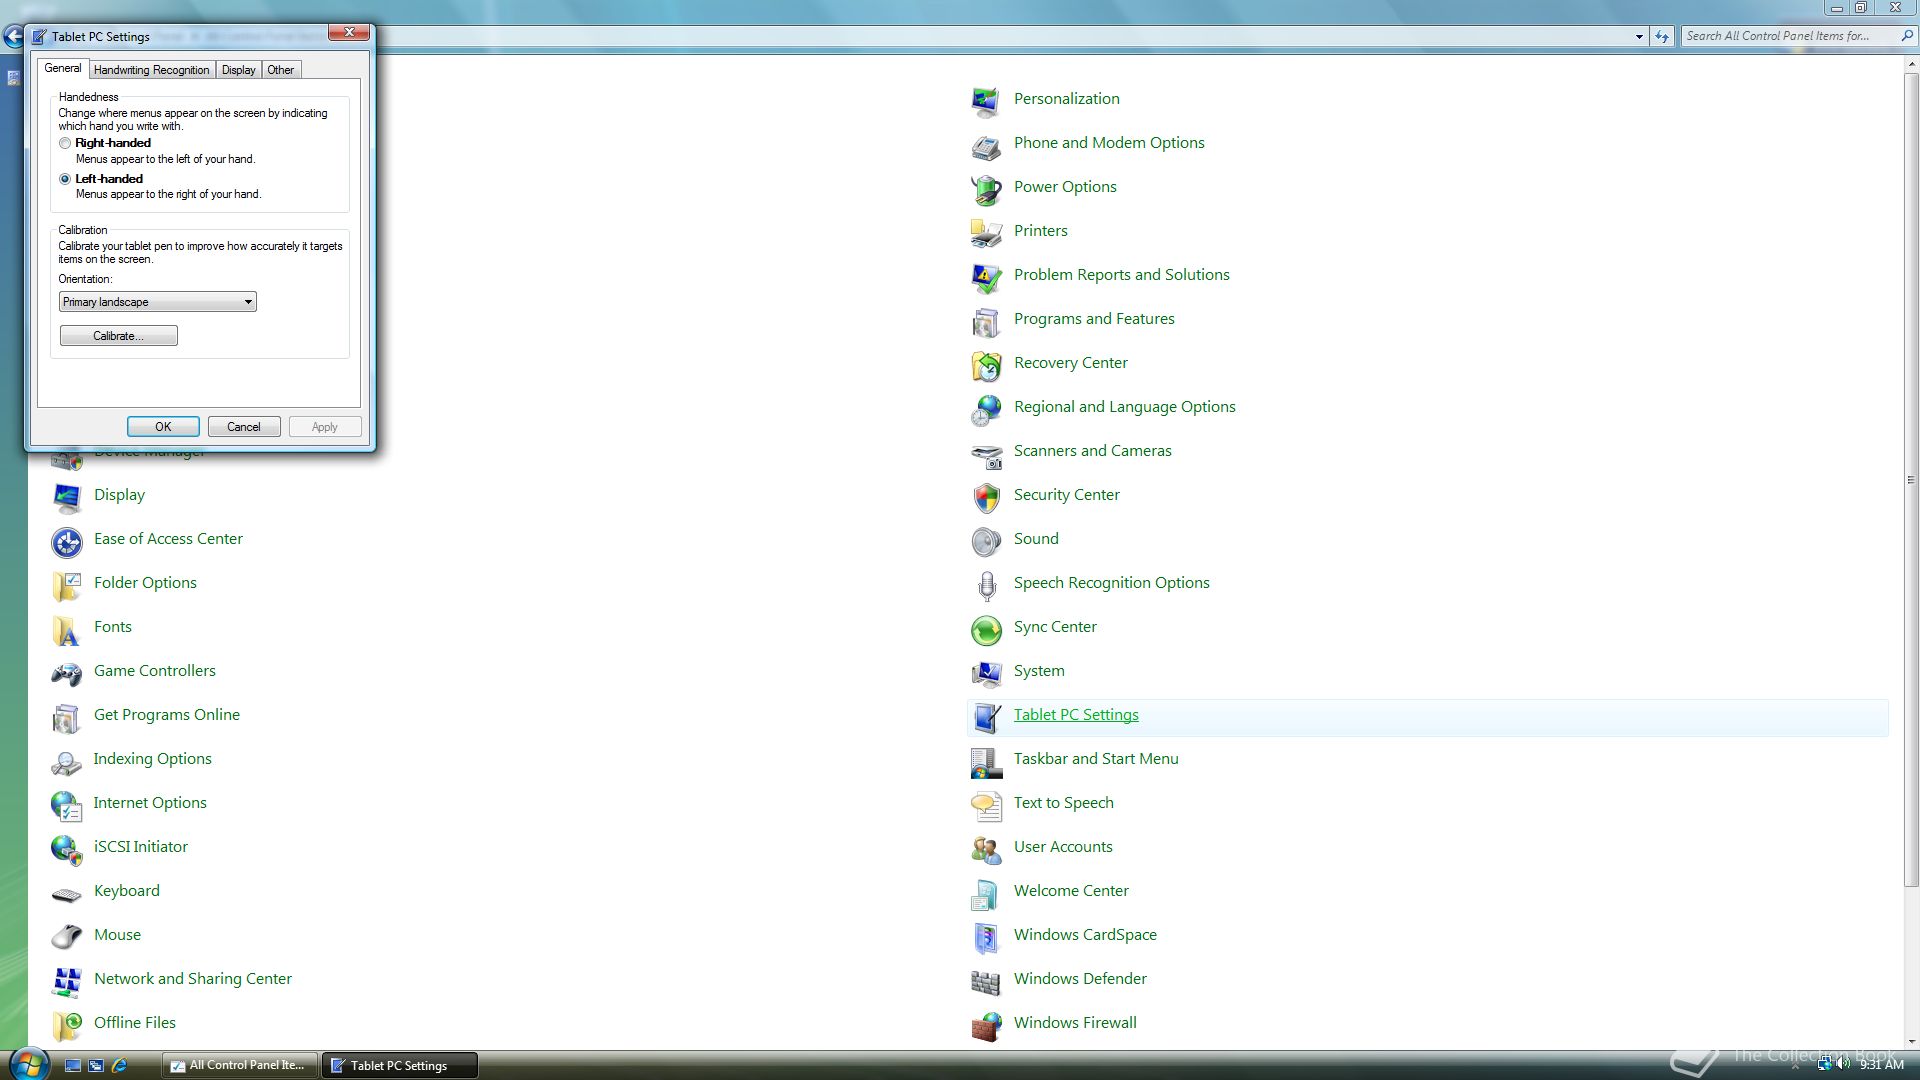Open the Other tab

coord(280,70)
